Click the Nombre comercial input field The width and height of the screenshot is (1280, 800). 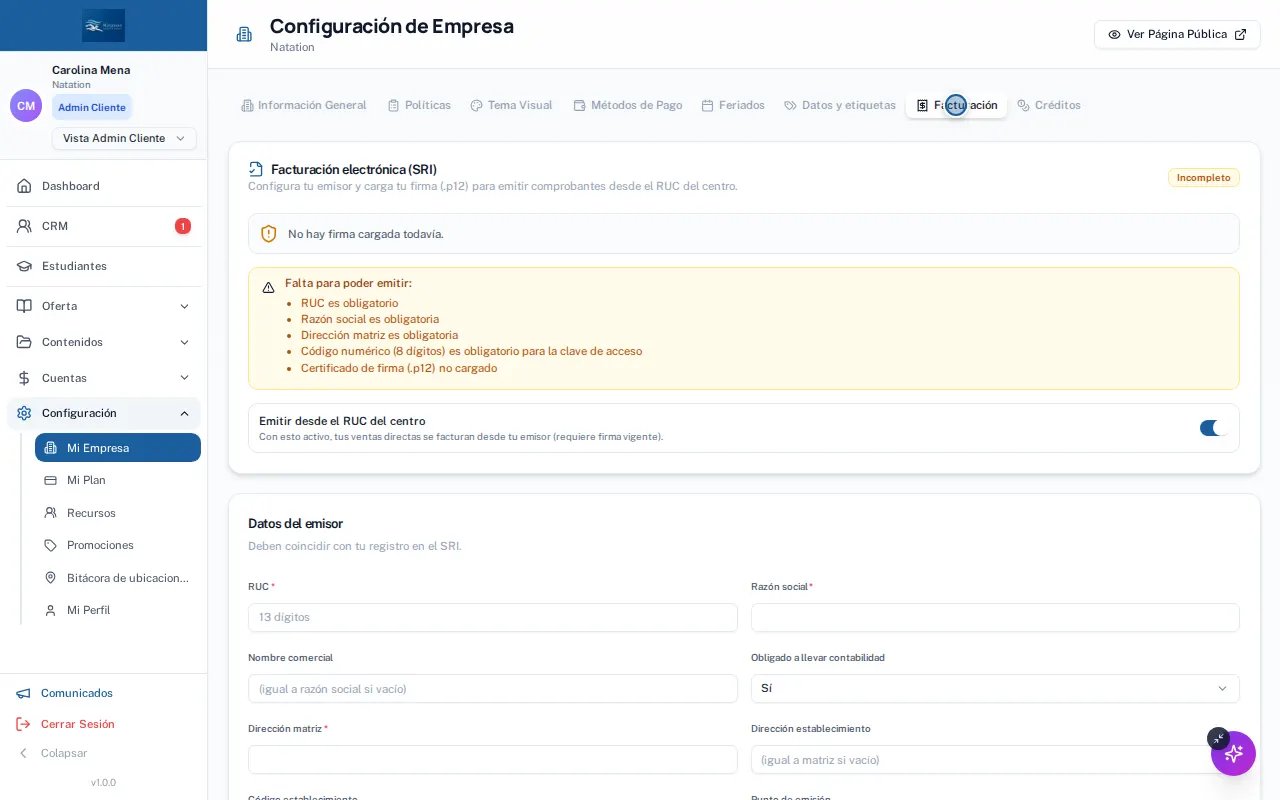493,688
